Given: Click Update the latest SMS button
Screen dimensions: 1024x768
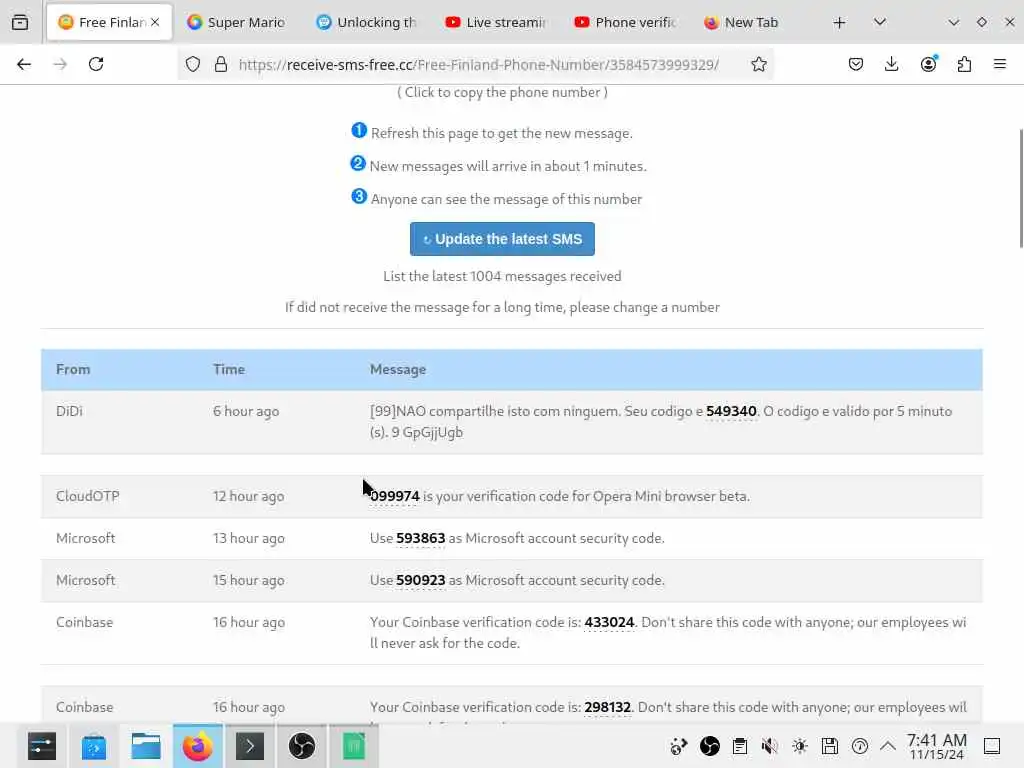Looking at the screenshot, I should 502,239.
